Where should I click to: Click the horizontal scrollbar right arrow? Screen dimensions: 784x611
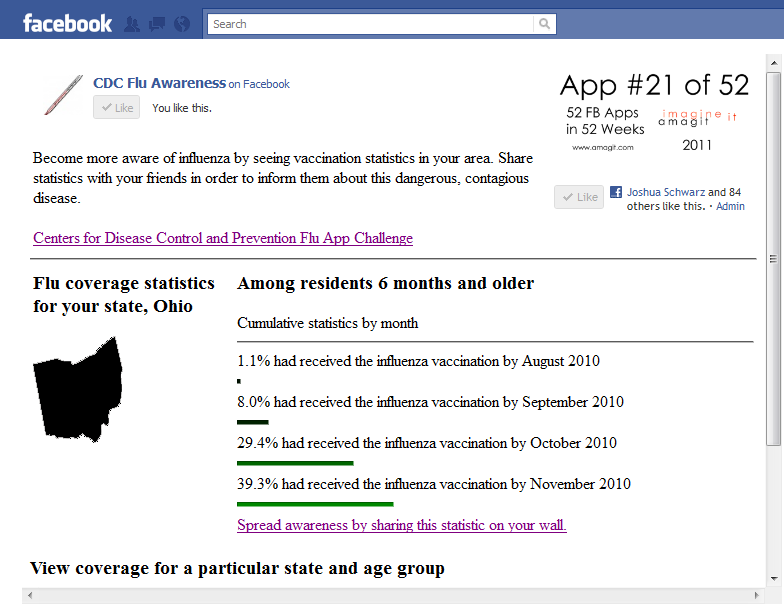coord(756,596)
